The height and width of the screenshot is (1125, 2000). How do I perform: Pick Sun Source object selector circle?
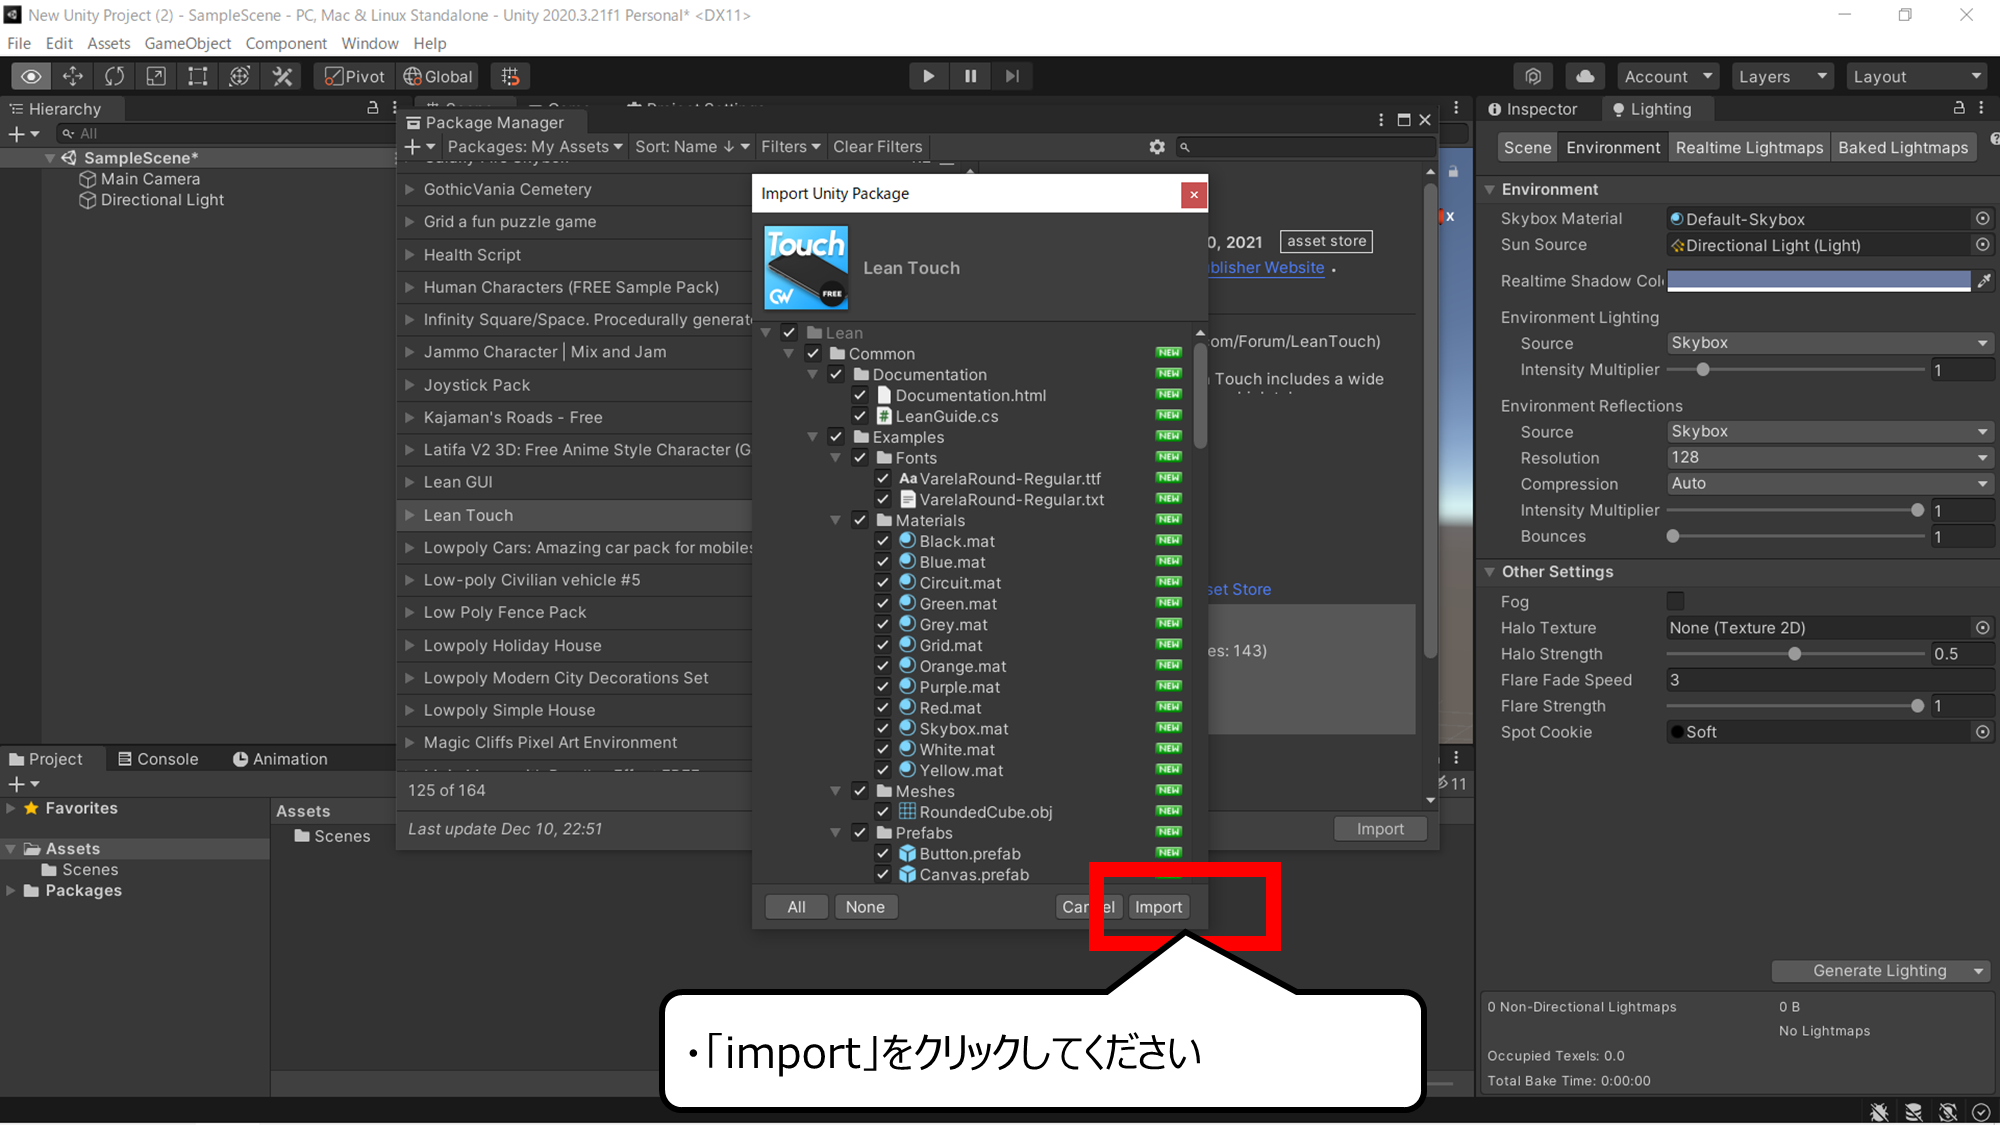(x=1982, y=245)
